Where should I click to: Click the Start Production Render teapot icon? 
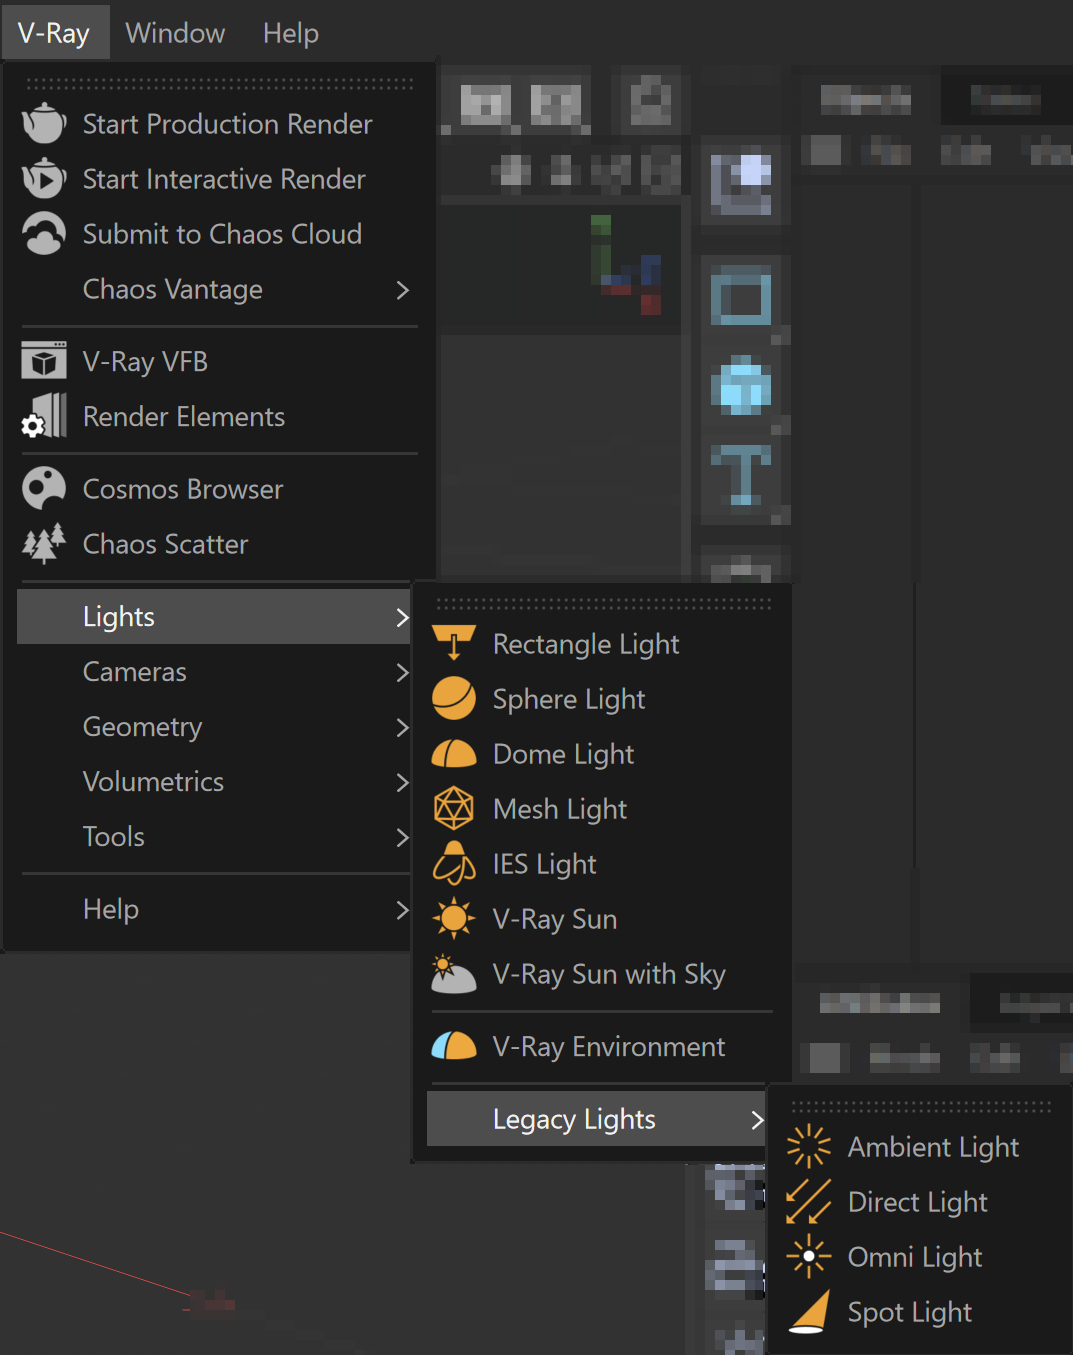coord(44,124)
